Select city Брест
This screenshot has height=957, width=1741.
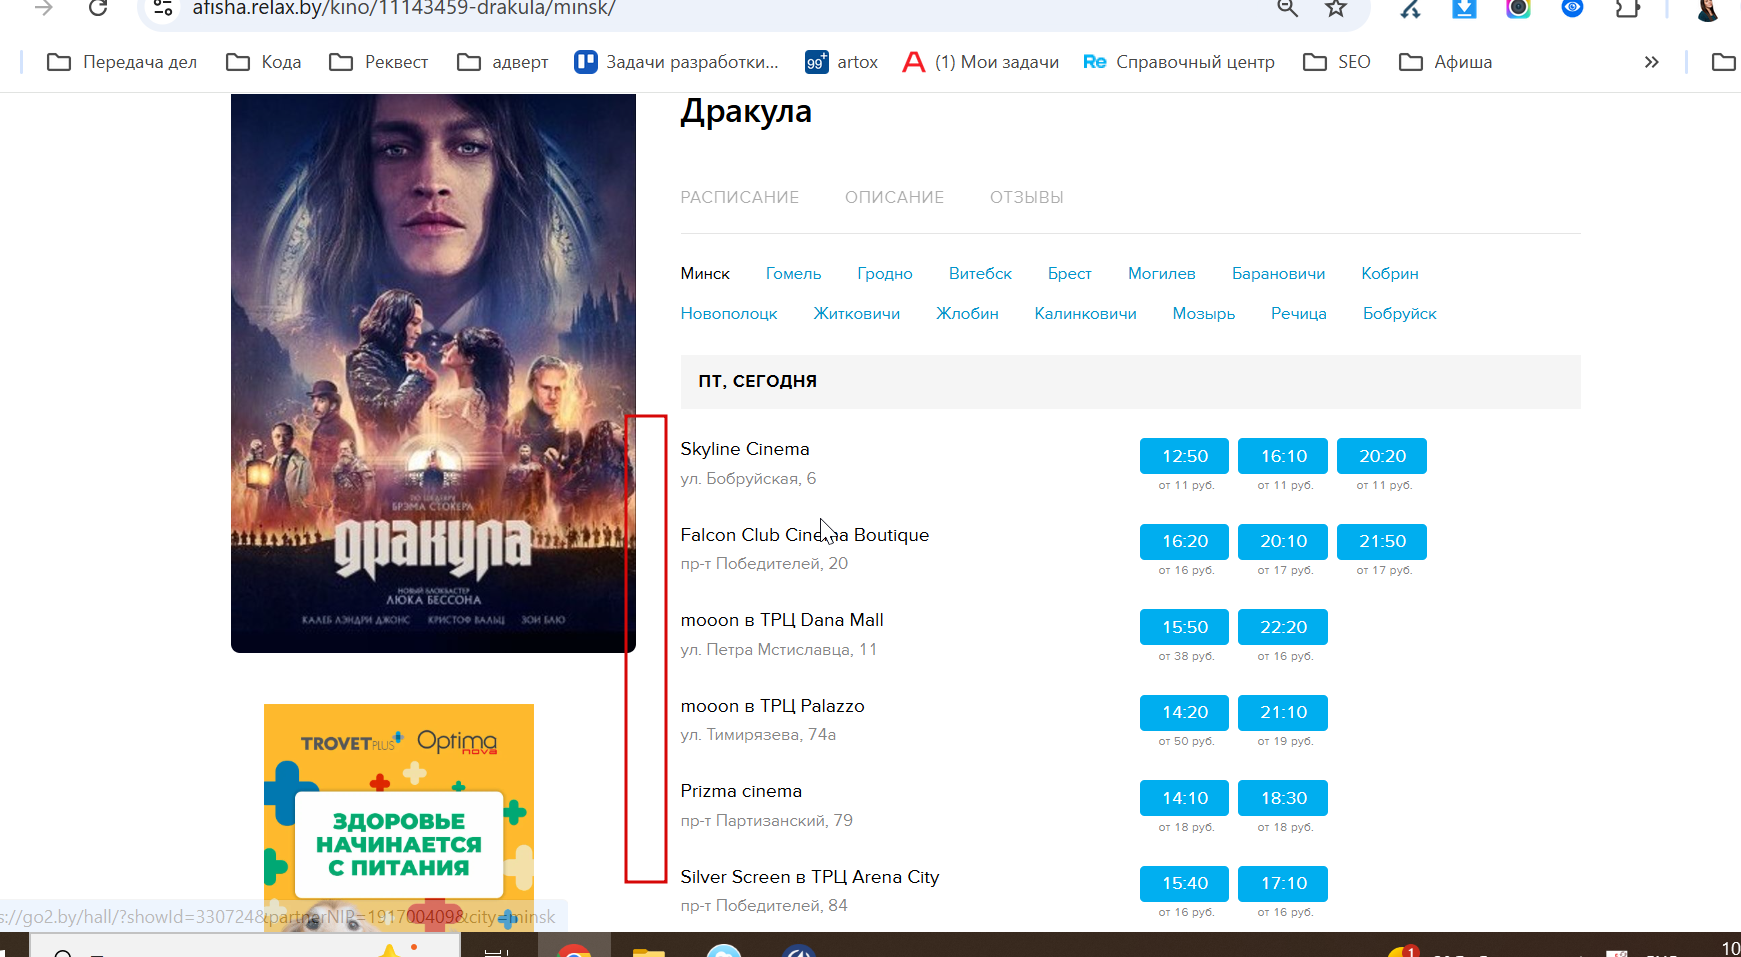pos(1070,274)
